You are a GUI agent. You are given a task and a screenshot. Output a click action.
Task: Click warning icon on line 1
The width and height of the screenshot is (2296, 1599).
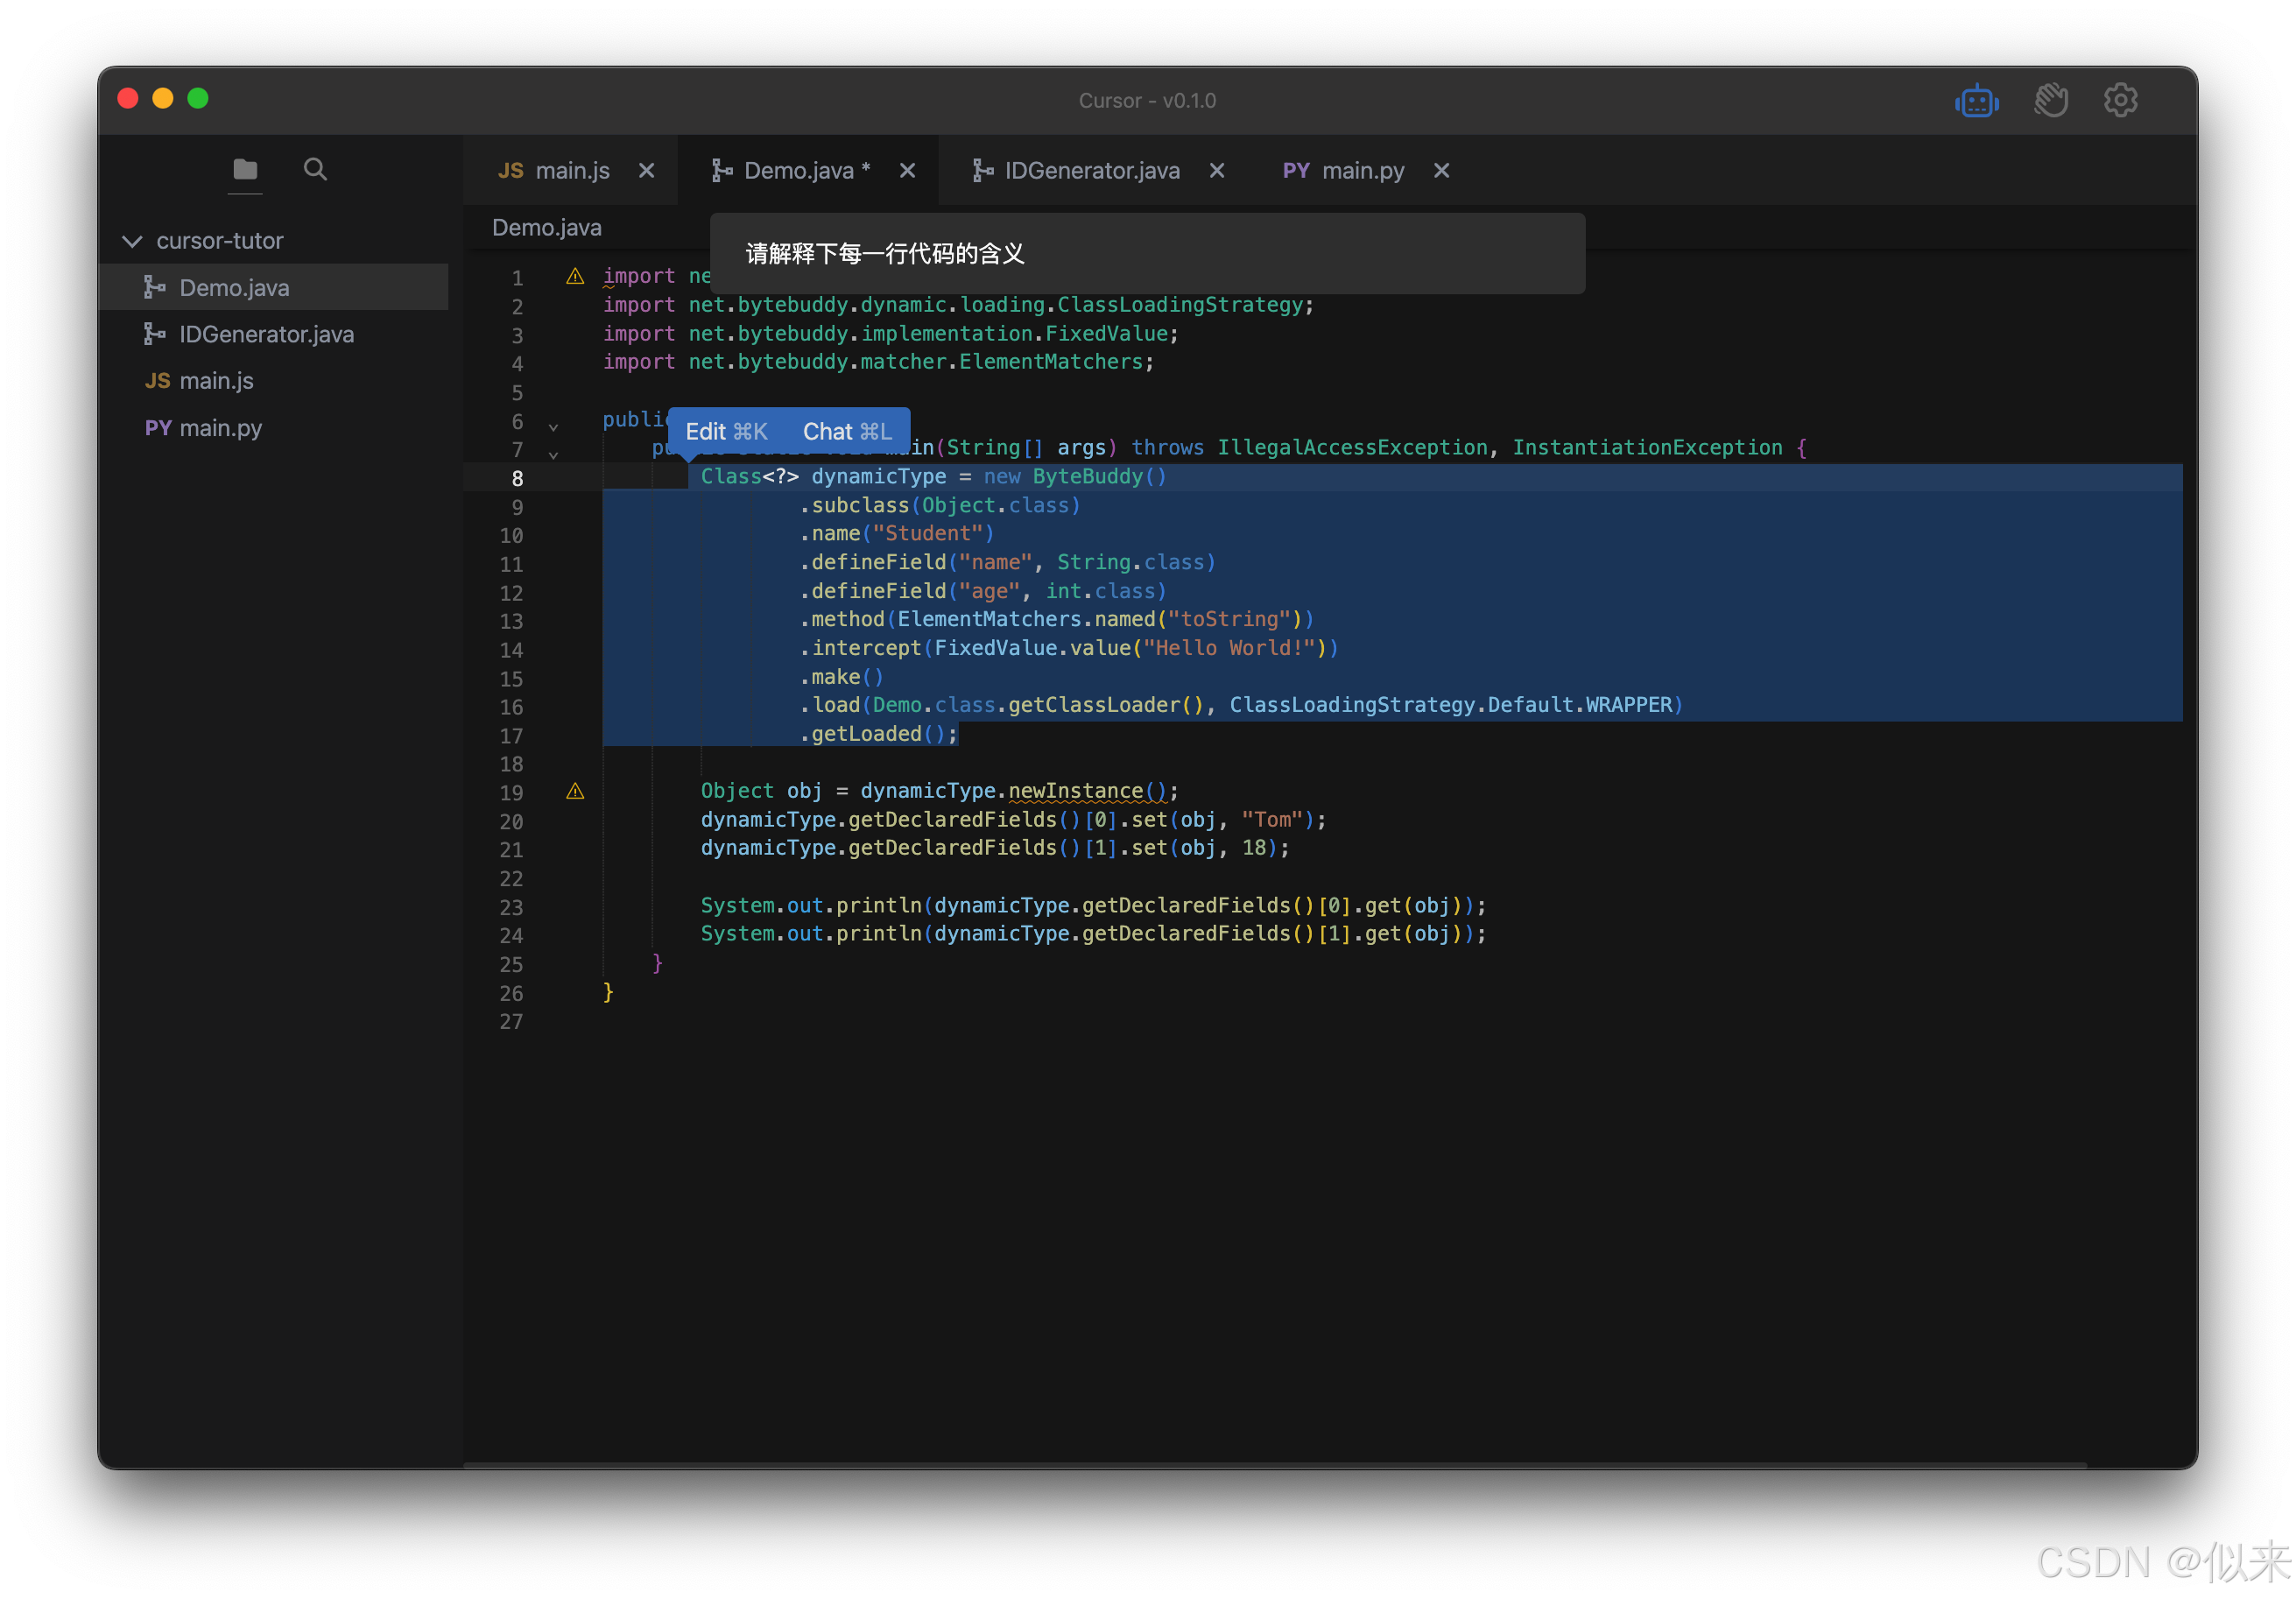pyautogui.click(x=575, y=277)
